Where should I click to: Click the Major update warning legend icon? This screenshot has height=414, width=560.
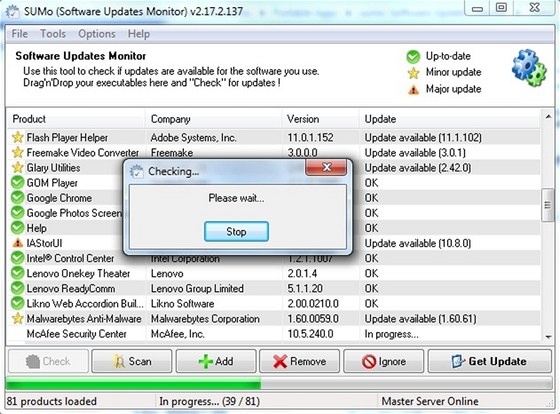[x=413, y=89]
